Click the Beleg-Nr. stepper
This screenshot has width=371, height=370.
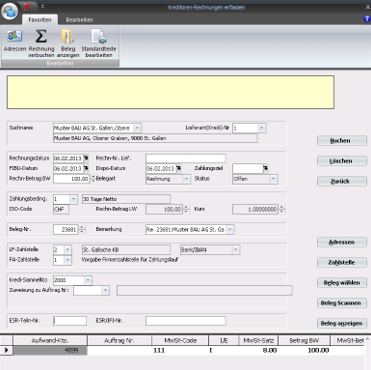82,230
